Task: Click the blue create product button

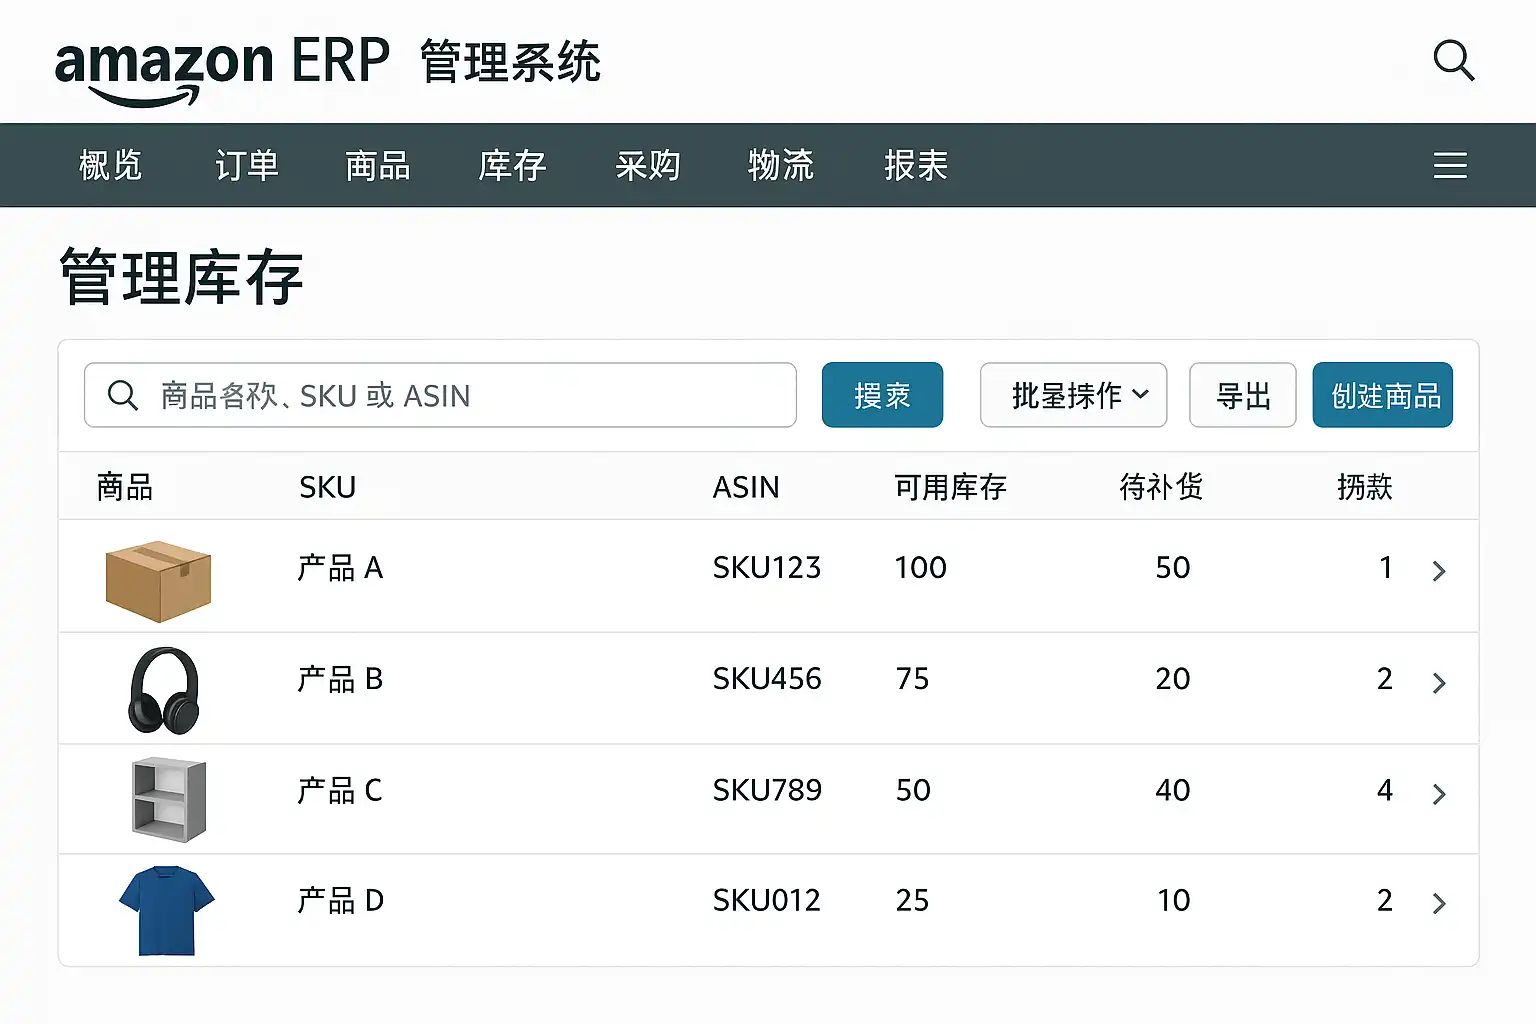Action: click(1383, 395)
